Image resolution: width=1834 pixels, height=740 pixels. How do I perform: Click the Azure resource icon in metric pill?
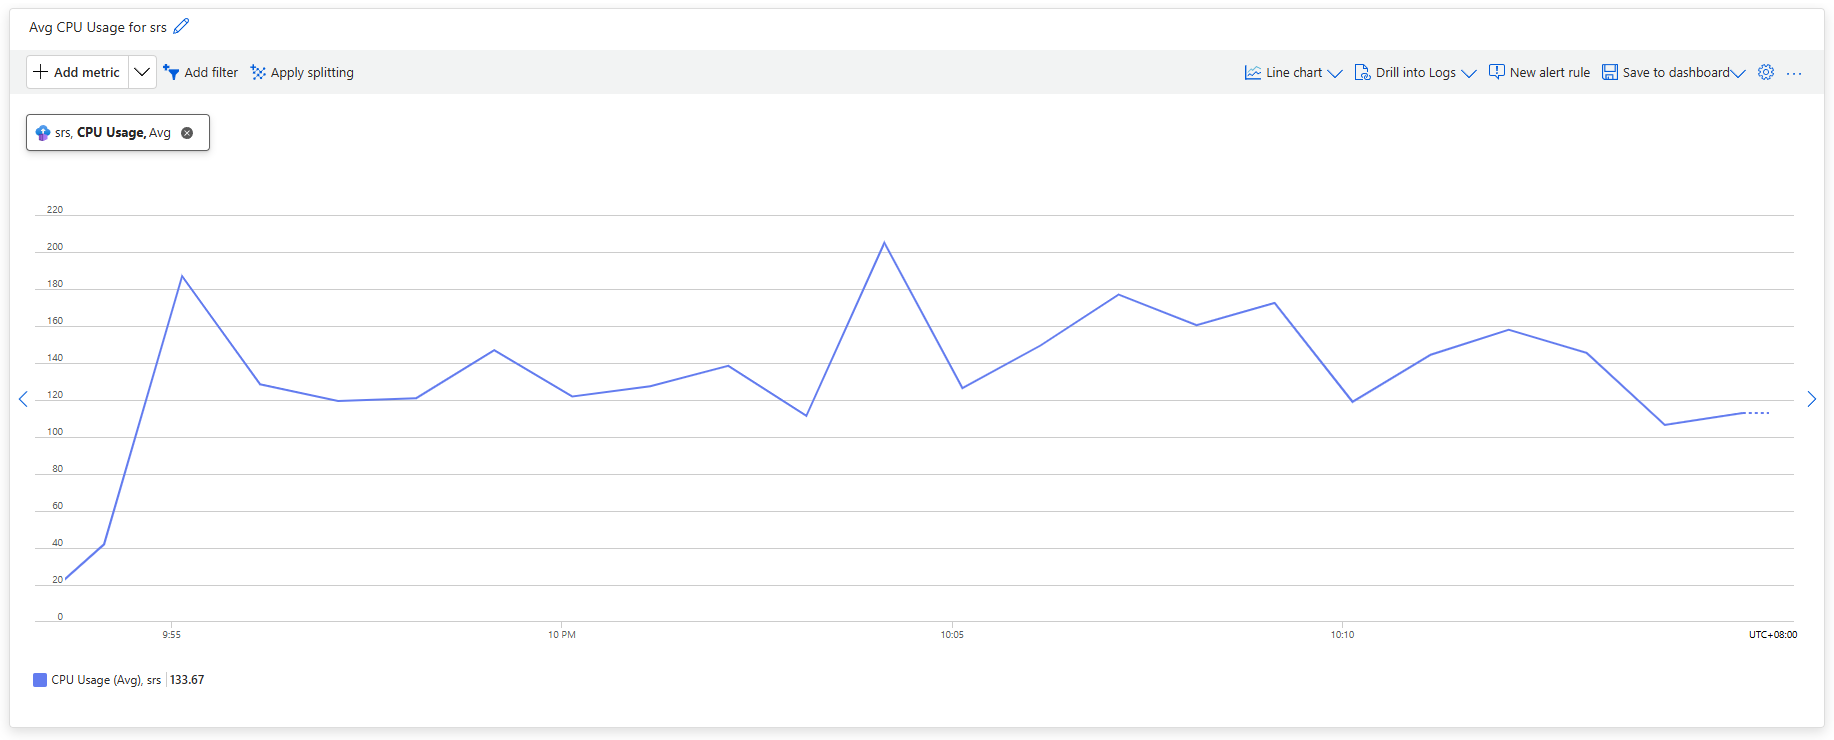[x=43, y=133]
